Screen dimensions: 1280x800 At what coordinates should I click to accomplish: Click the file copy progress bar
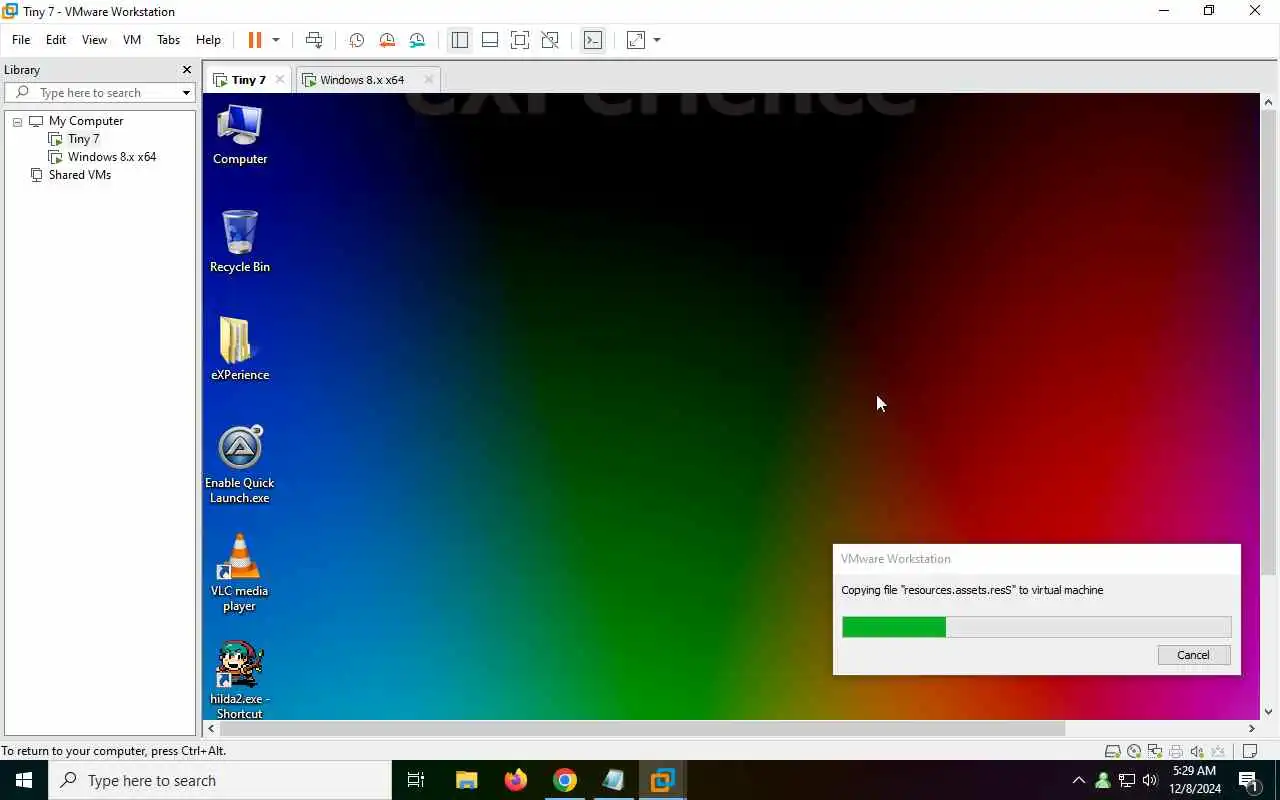pos(1037,627)
